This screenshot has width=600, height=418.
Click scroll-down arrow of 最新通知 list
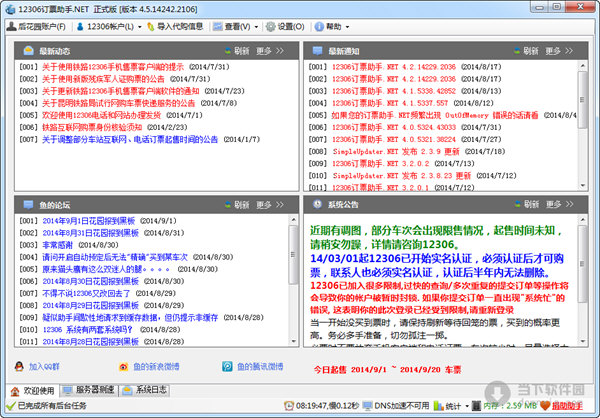[x=583, y=186]
